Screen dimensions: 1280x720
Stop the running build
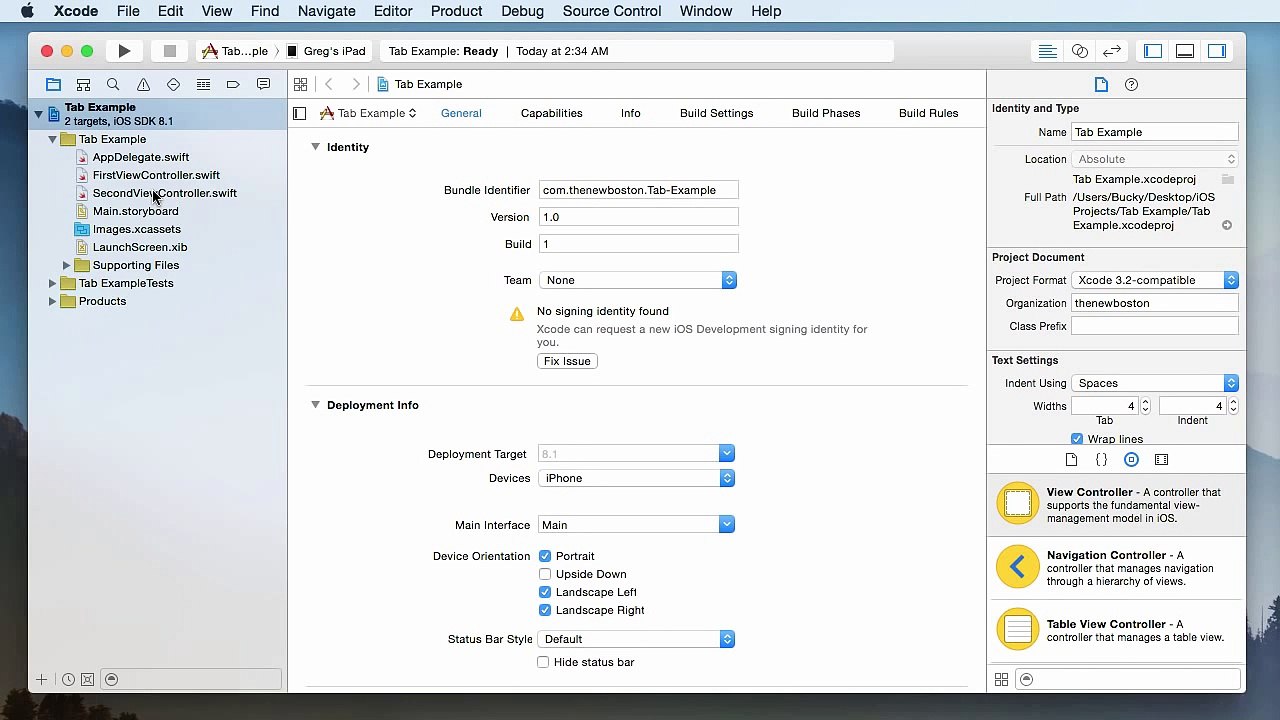170,51
